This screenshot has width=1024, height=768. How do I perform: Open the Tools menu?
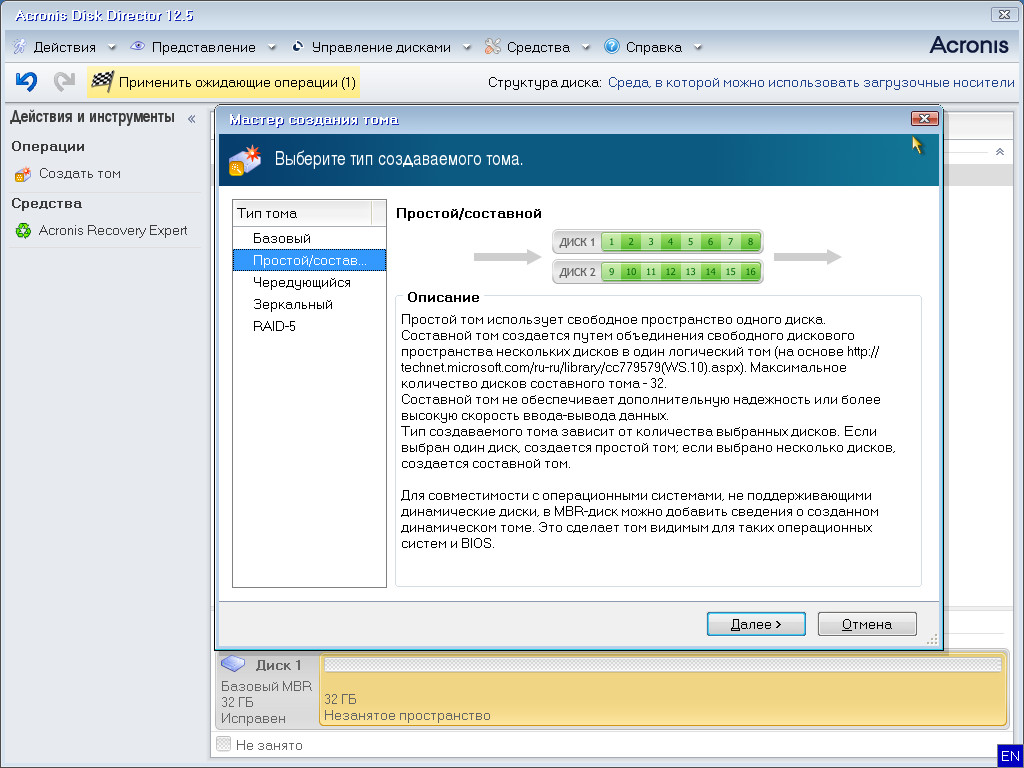tap(537, 47)
